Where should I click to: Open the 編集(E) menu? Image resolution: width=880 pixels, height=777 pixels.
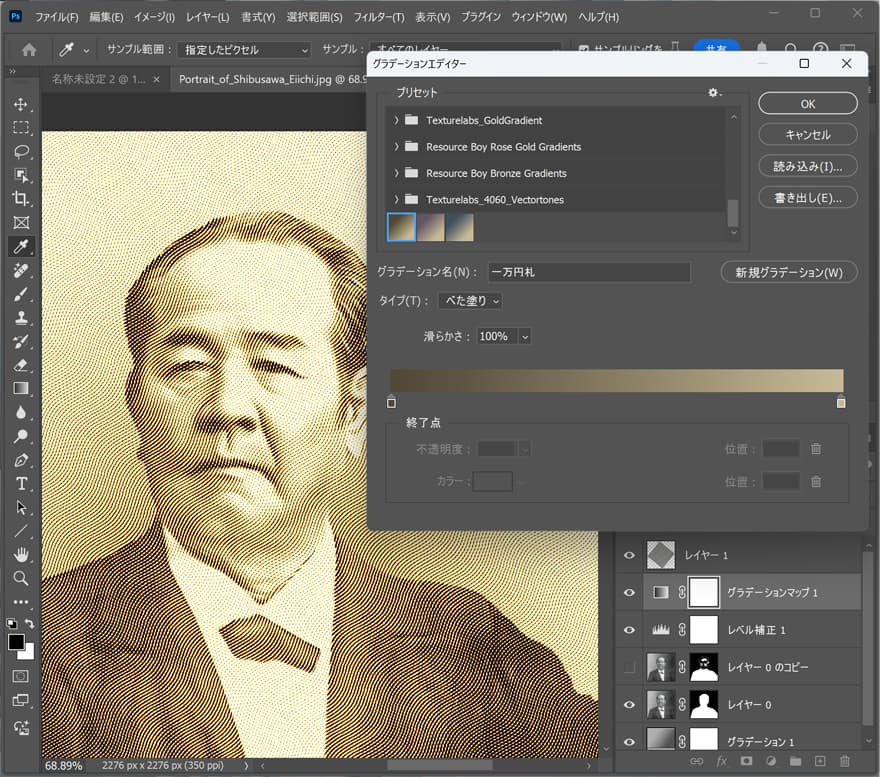click(x=106, y=17)
